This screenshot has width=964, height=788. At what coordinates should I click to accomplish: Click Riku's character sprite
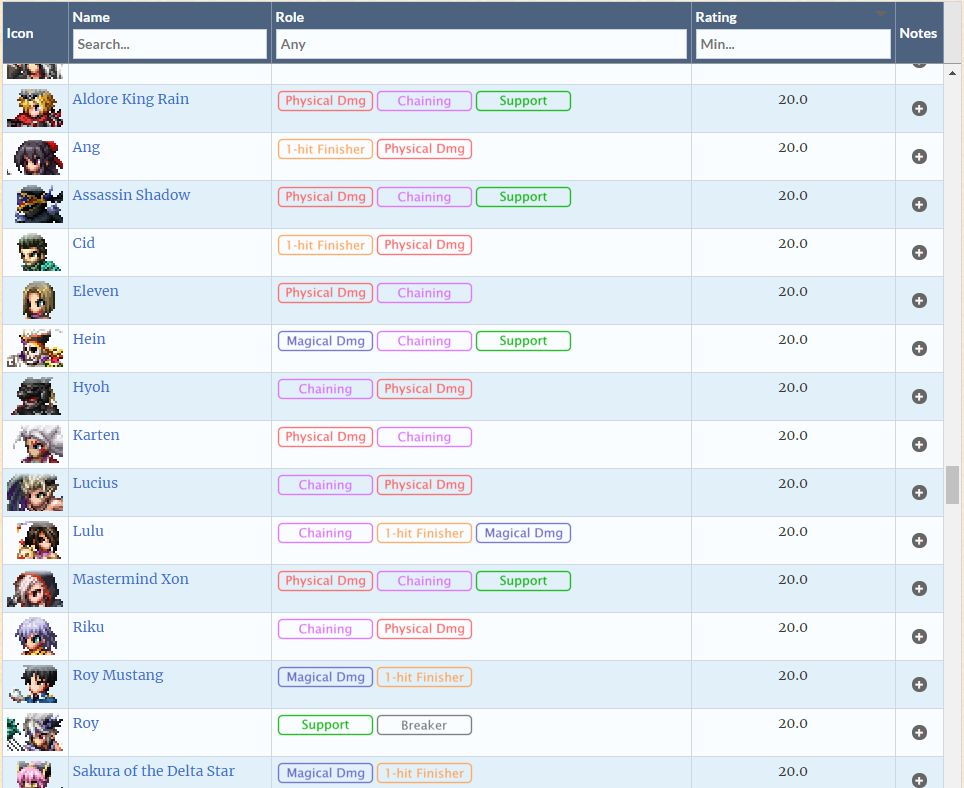(37, 636)
